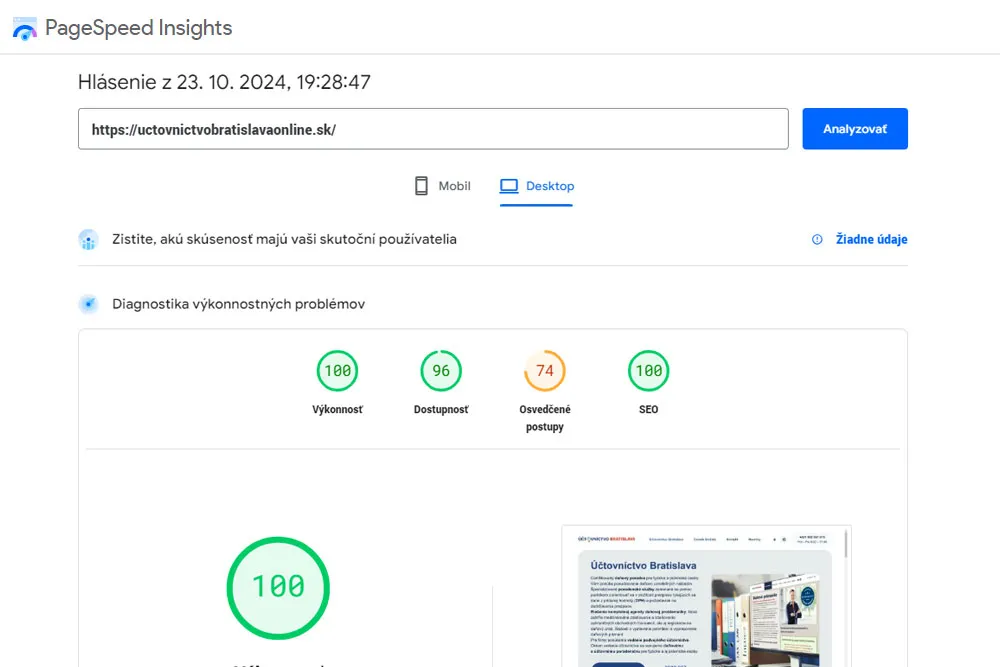Click the 'Osvedčené postupy' label text

pyautogui.click(x=545, y=418)
